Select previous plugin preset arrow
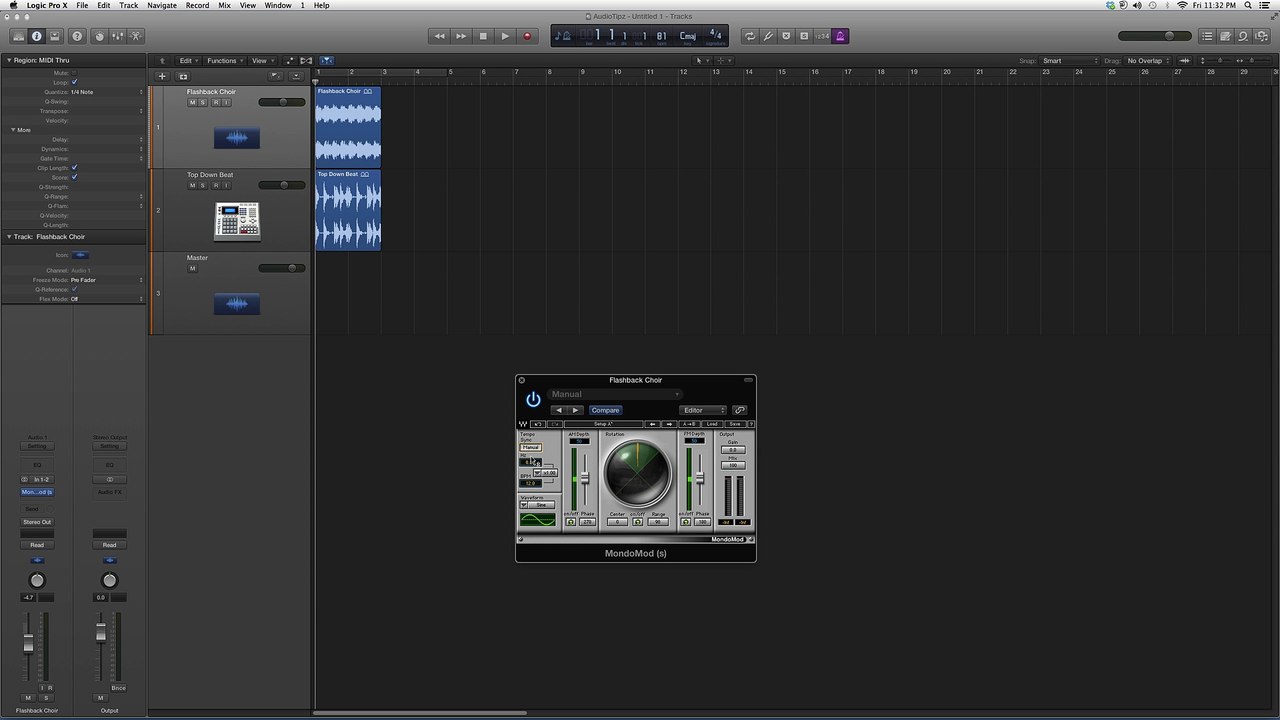 coord(559,410)
